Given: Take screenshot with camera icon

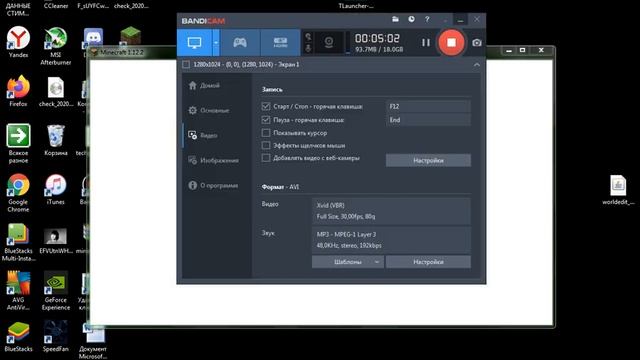Looking at the screenshot, I should click(477, 42).
